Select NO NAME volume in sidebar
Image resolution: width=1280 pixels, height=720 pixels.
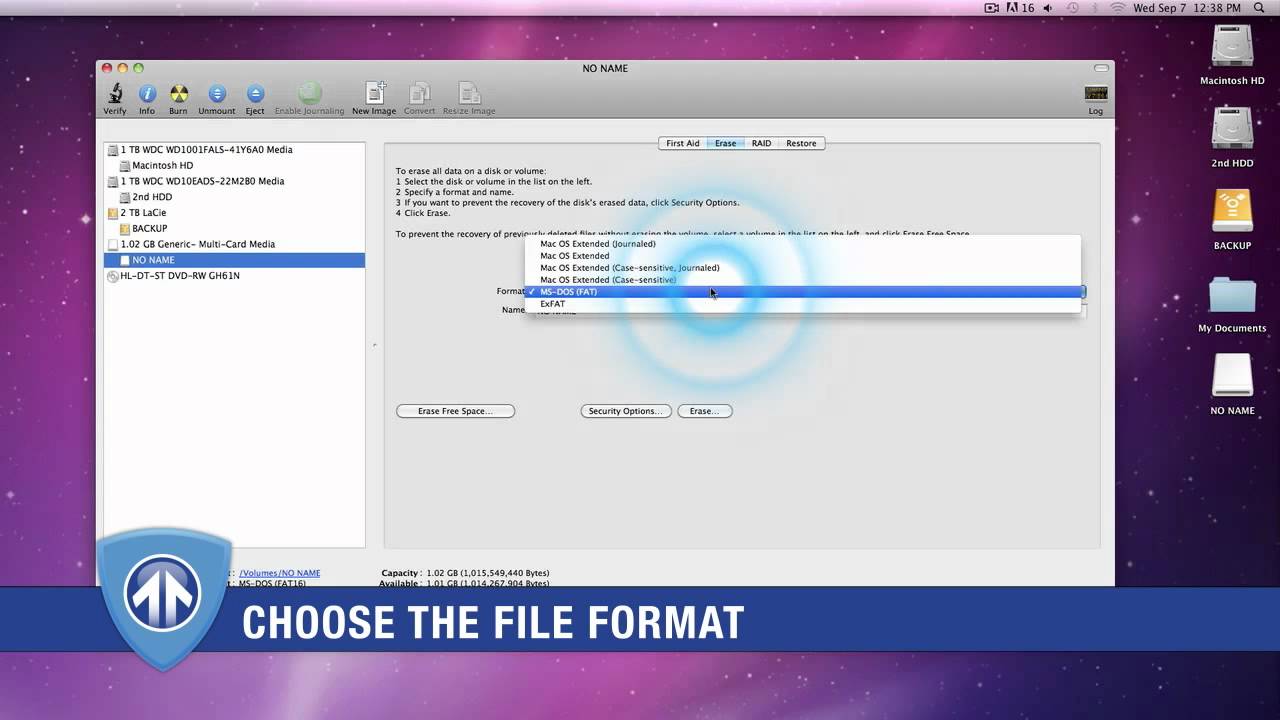click(x=234, y=260)
